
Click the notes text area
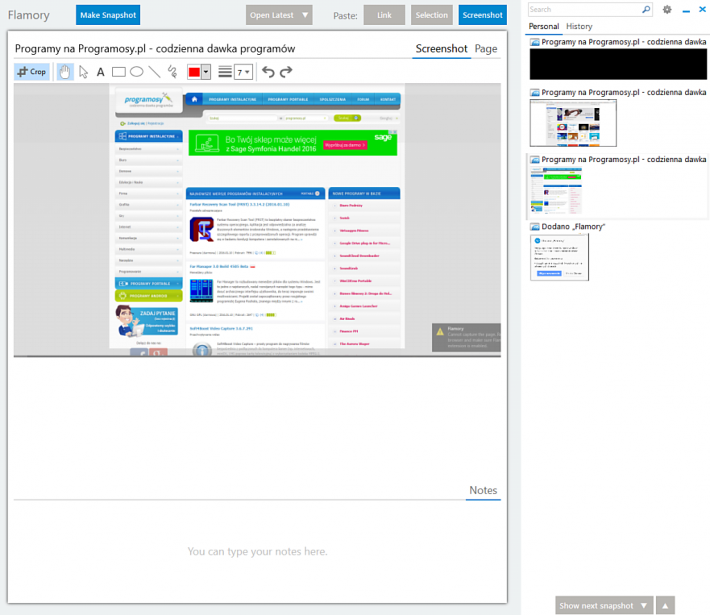point(257,551)
